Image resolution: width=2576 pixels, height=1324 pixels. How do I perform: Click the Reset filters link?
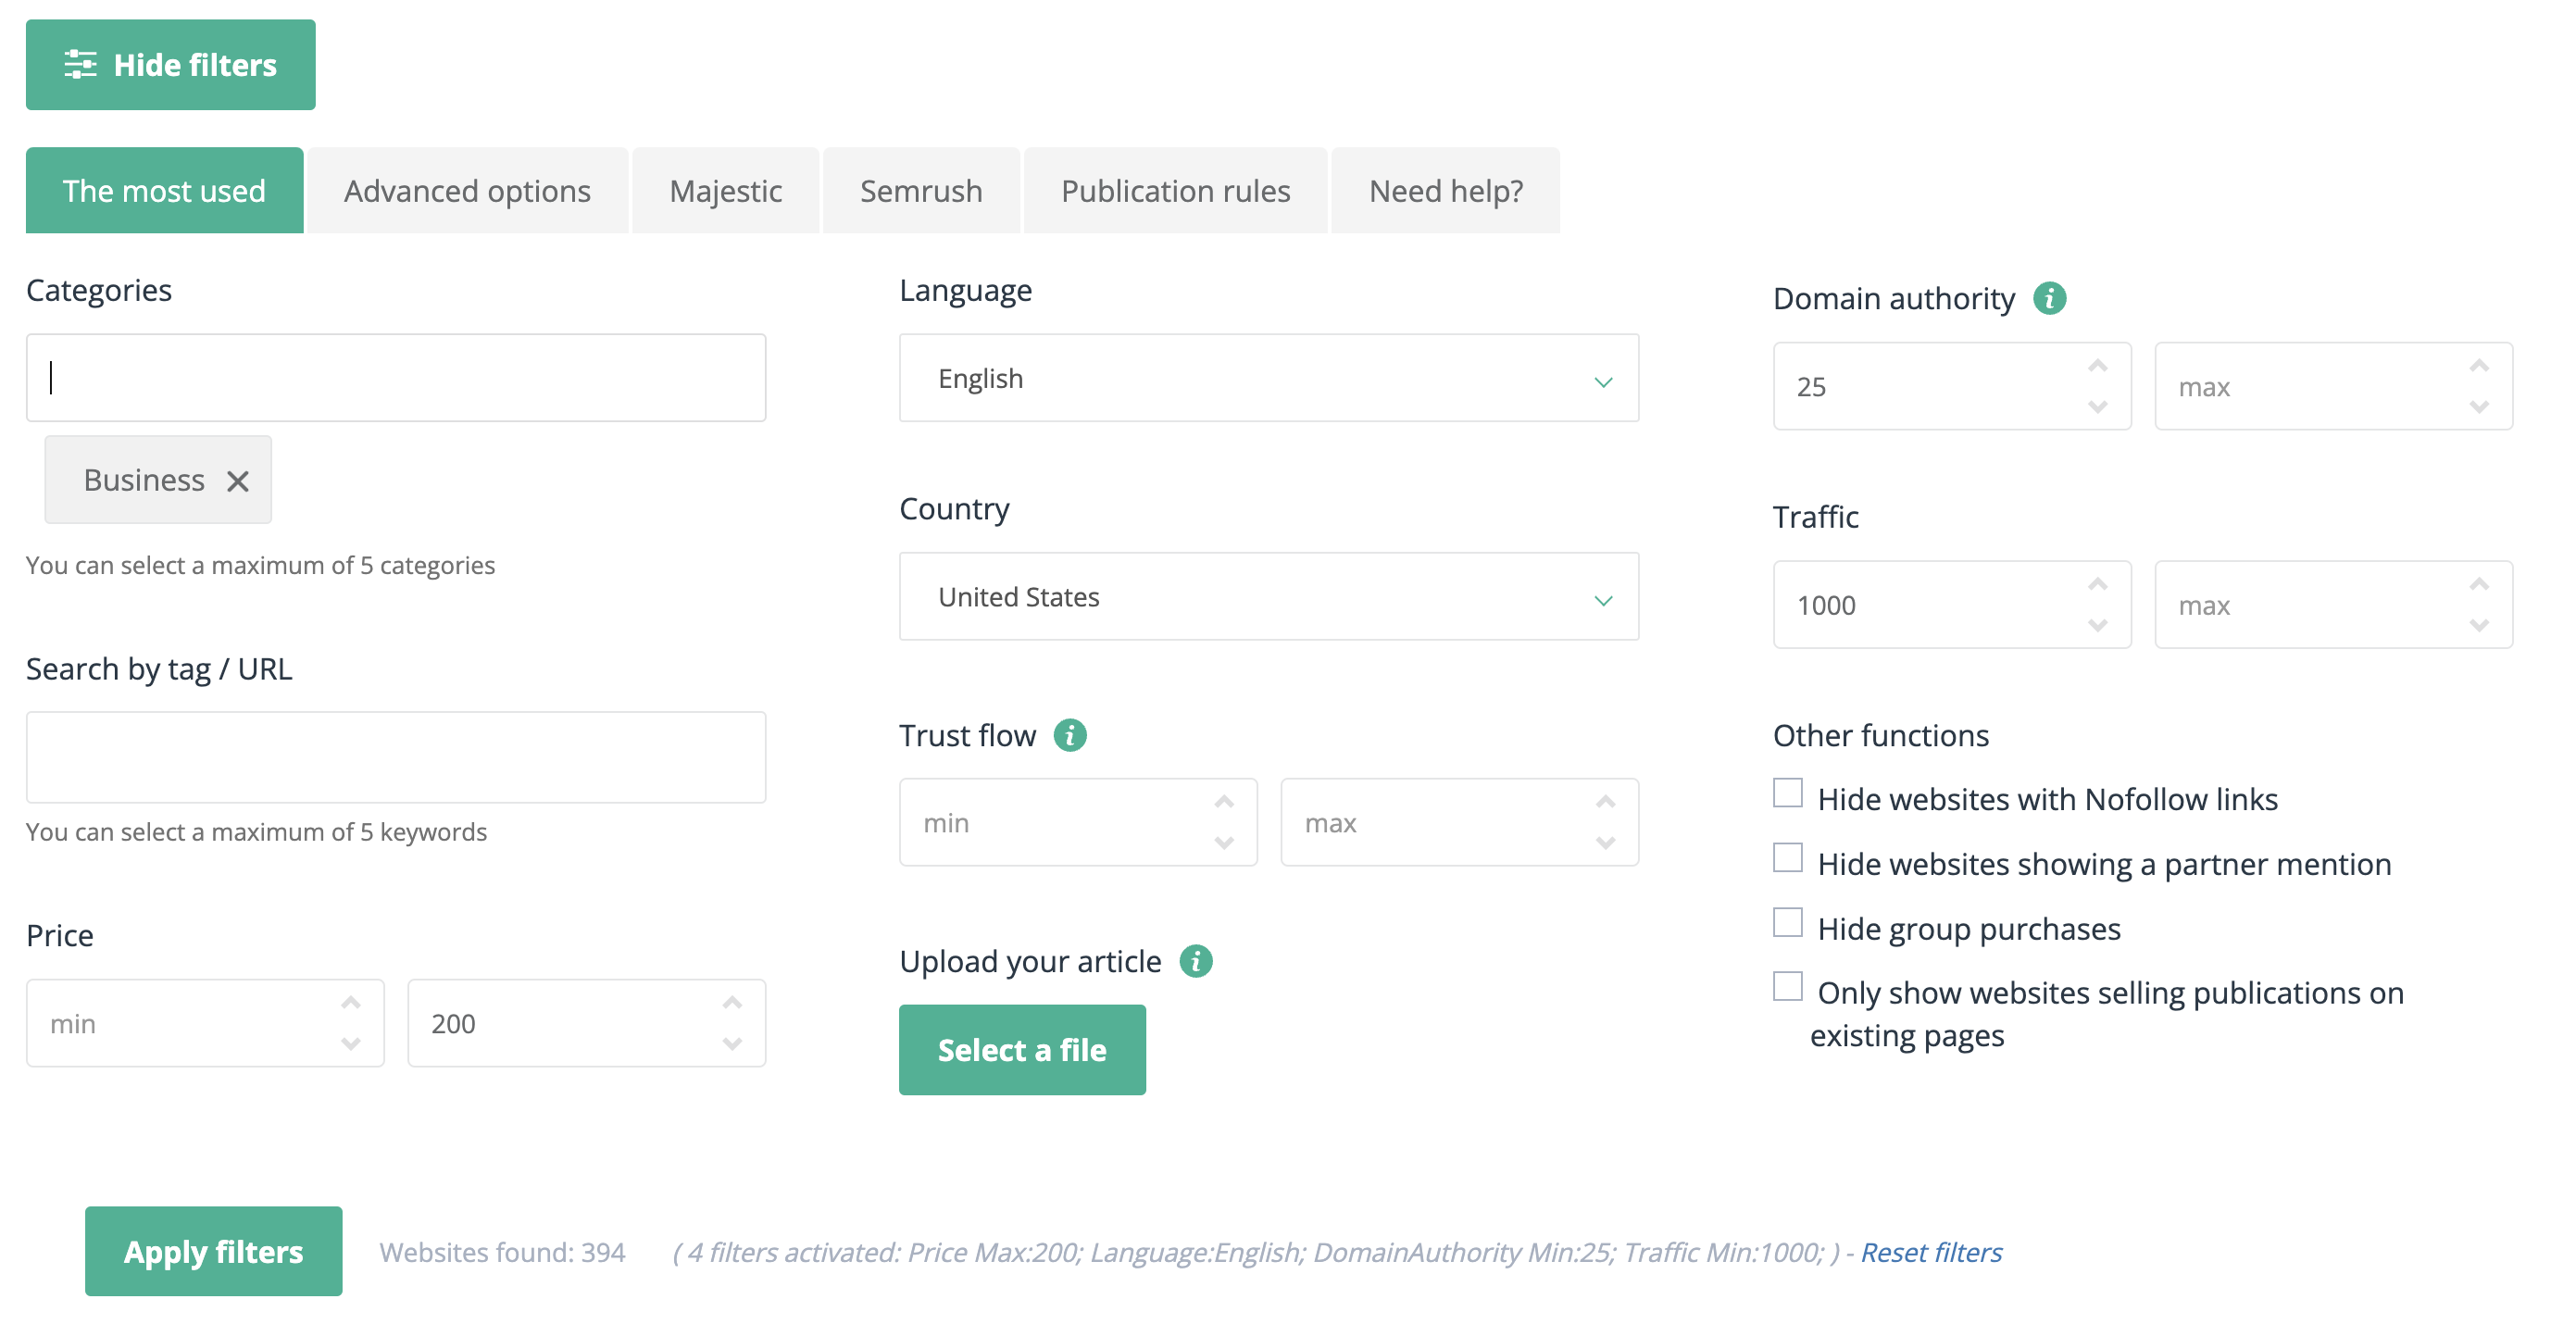pos(1930,1253)
